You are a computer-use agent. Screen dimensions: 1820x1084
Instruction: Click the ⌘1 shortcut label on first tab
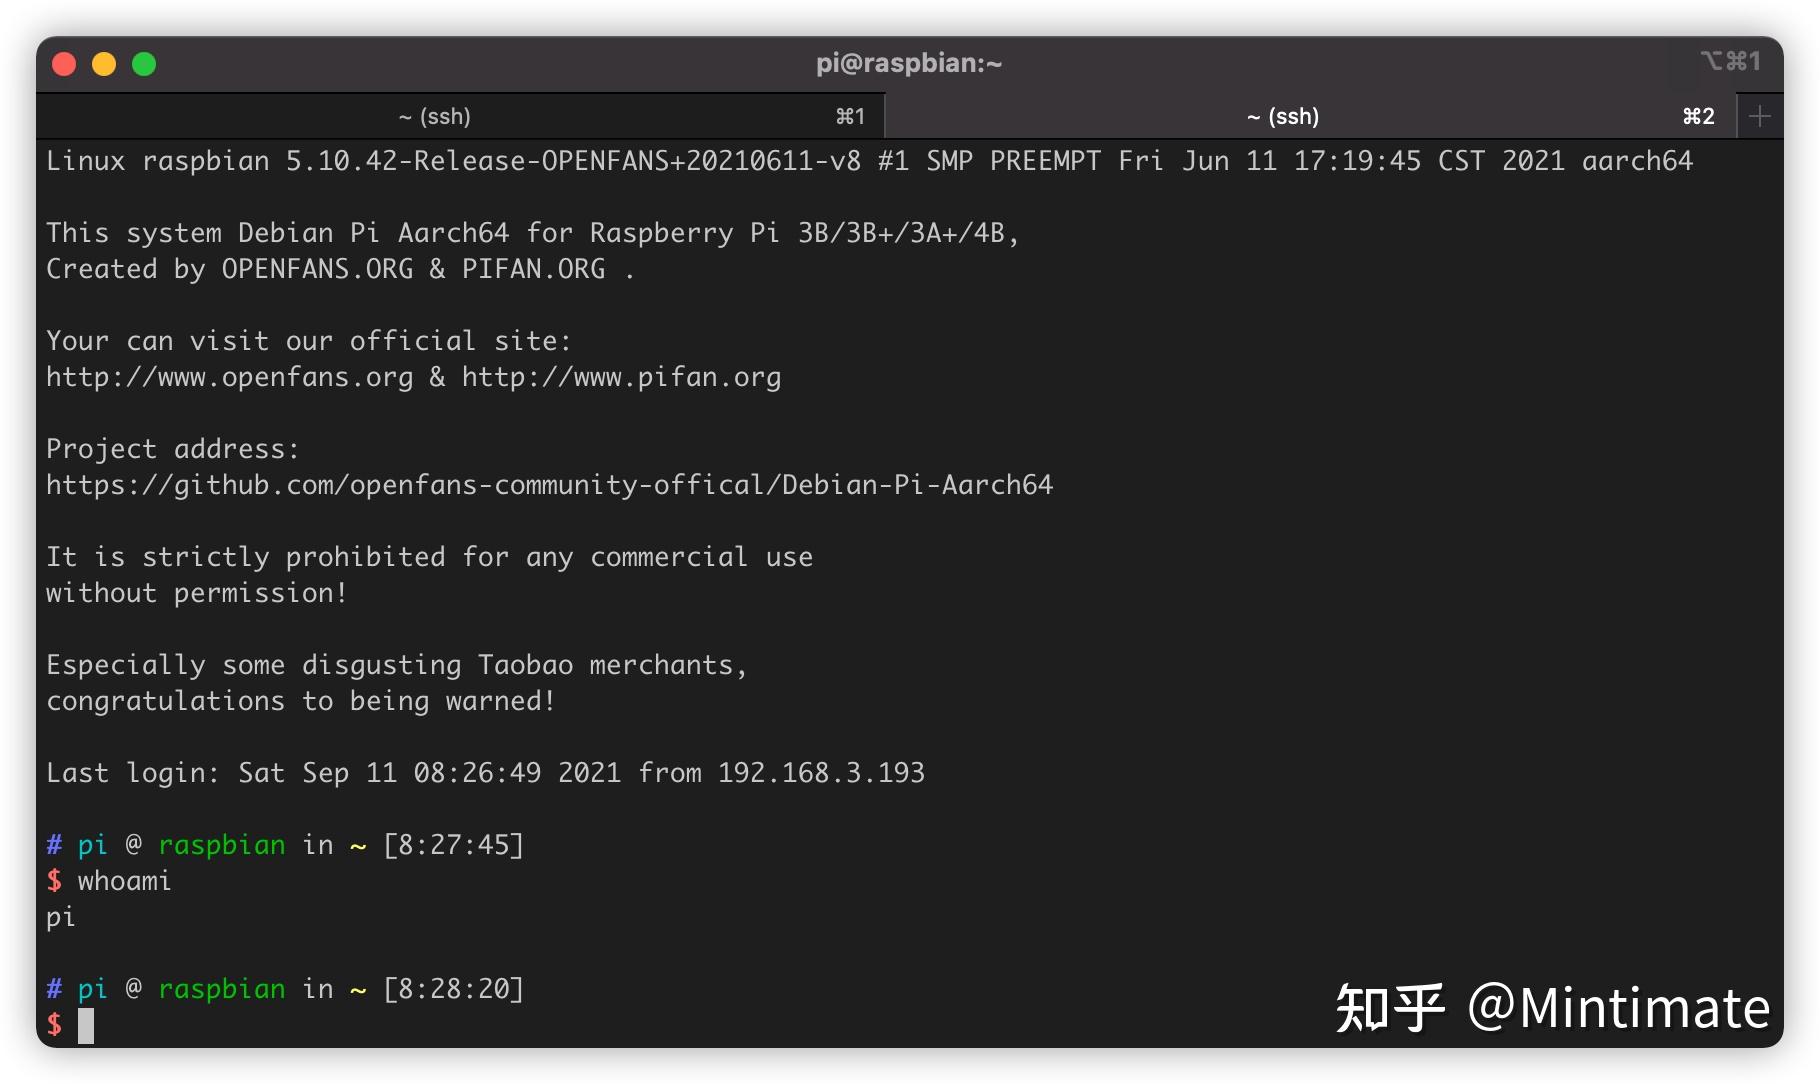[x=850, y=117]
